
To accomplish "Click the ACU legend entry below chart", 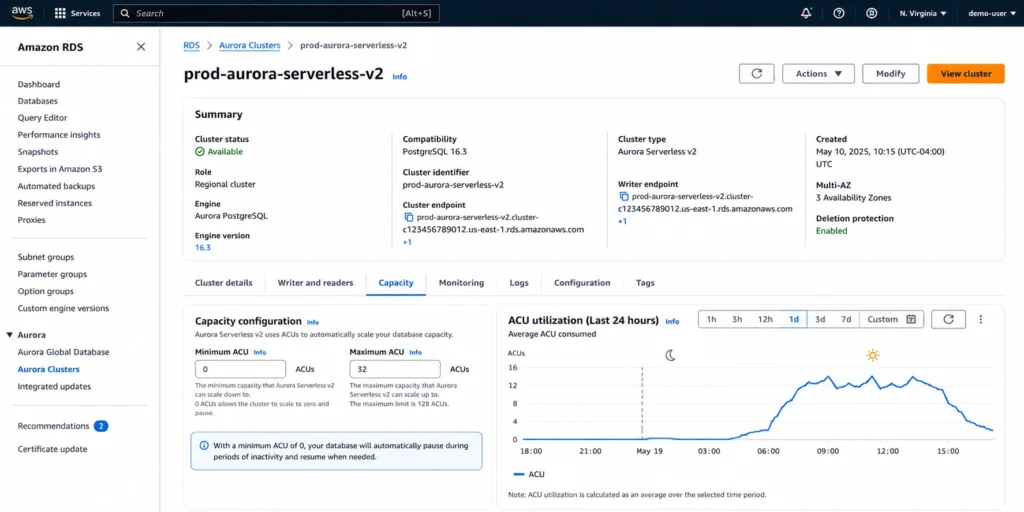I will 529,474.
